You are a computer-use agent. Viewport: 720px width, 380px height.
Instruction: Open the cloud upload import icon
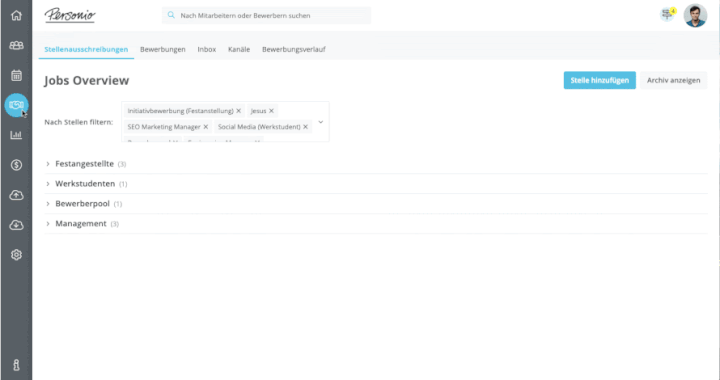(x=16, y=195)
